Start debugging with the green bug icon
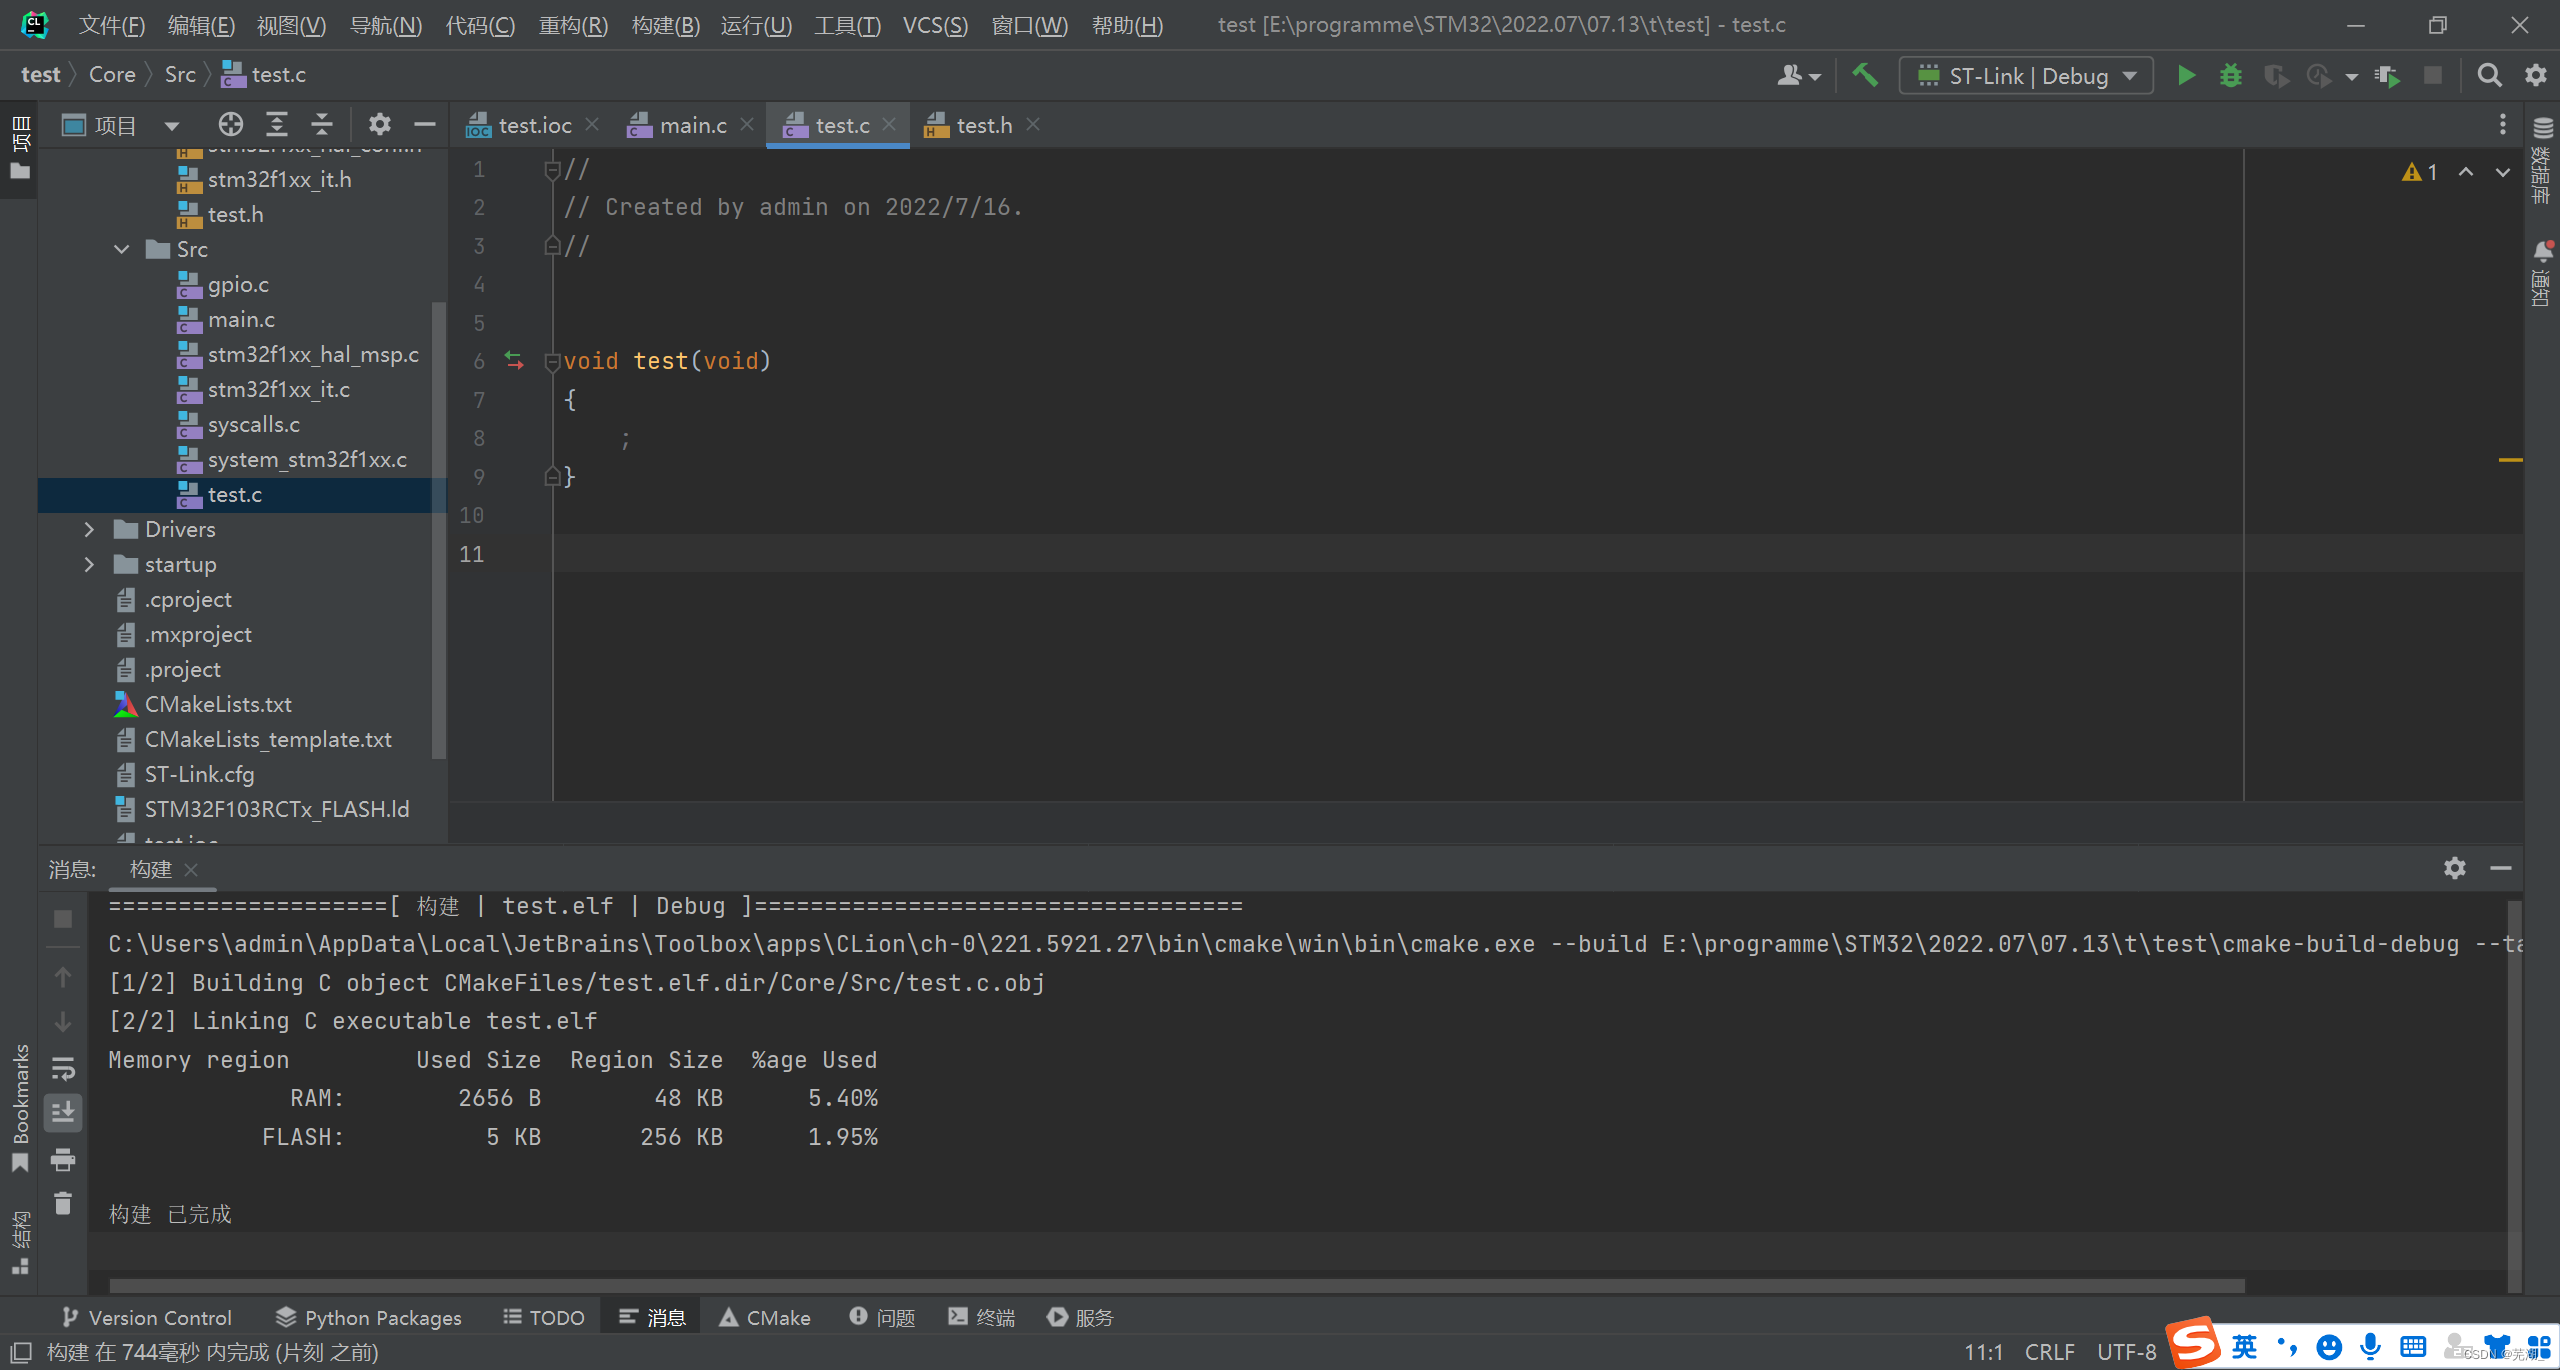Screen dimensions: 2560x1370 pos(2230,75)
